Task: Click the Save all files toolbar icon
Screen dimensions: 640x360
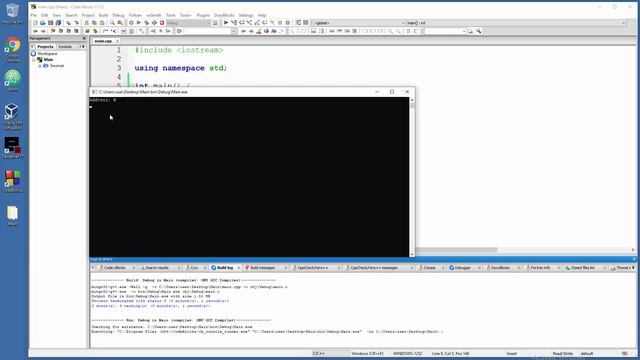Action: click(58, 23)
